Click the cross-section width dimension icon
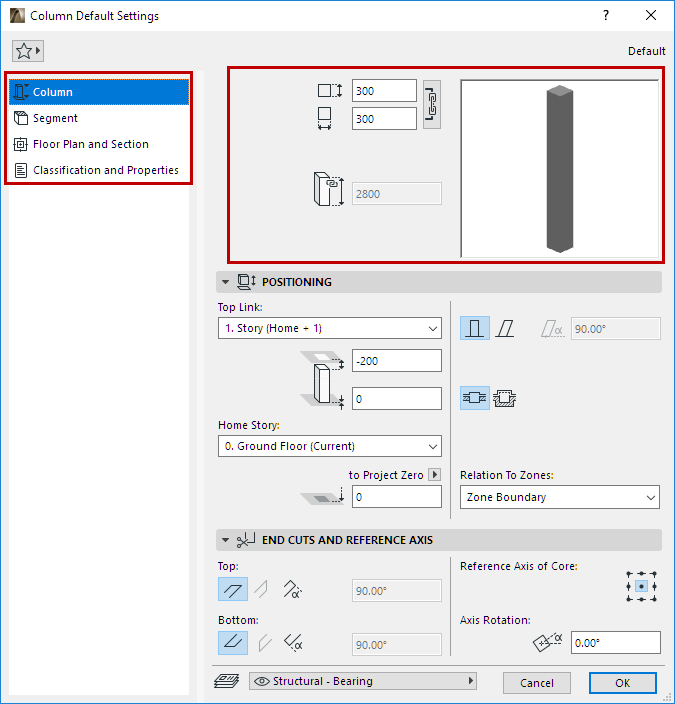This screenshot has height=704, width=675. pyautogui.click(x=325, y=119)
